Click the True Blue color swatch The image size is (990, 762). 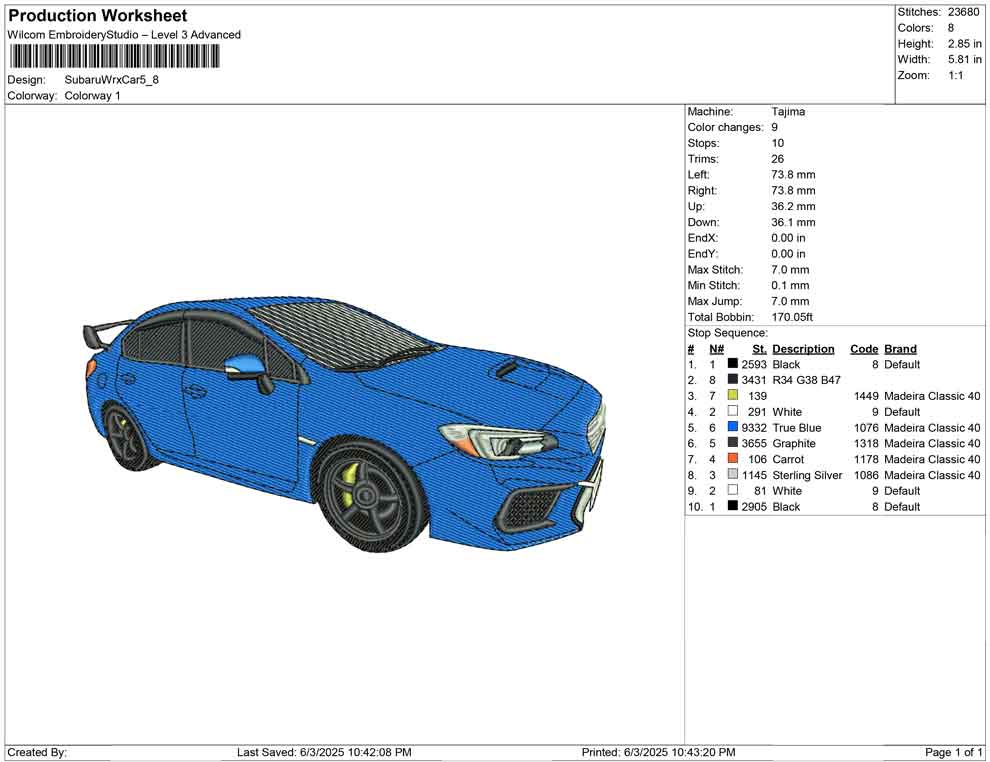tap(733, 428)
